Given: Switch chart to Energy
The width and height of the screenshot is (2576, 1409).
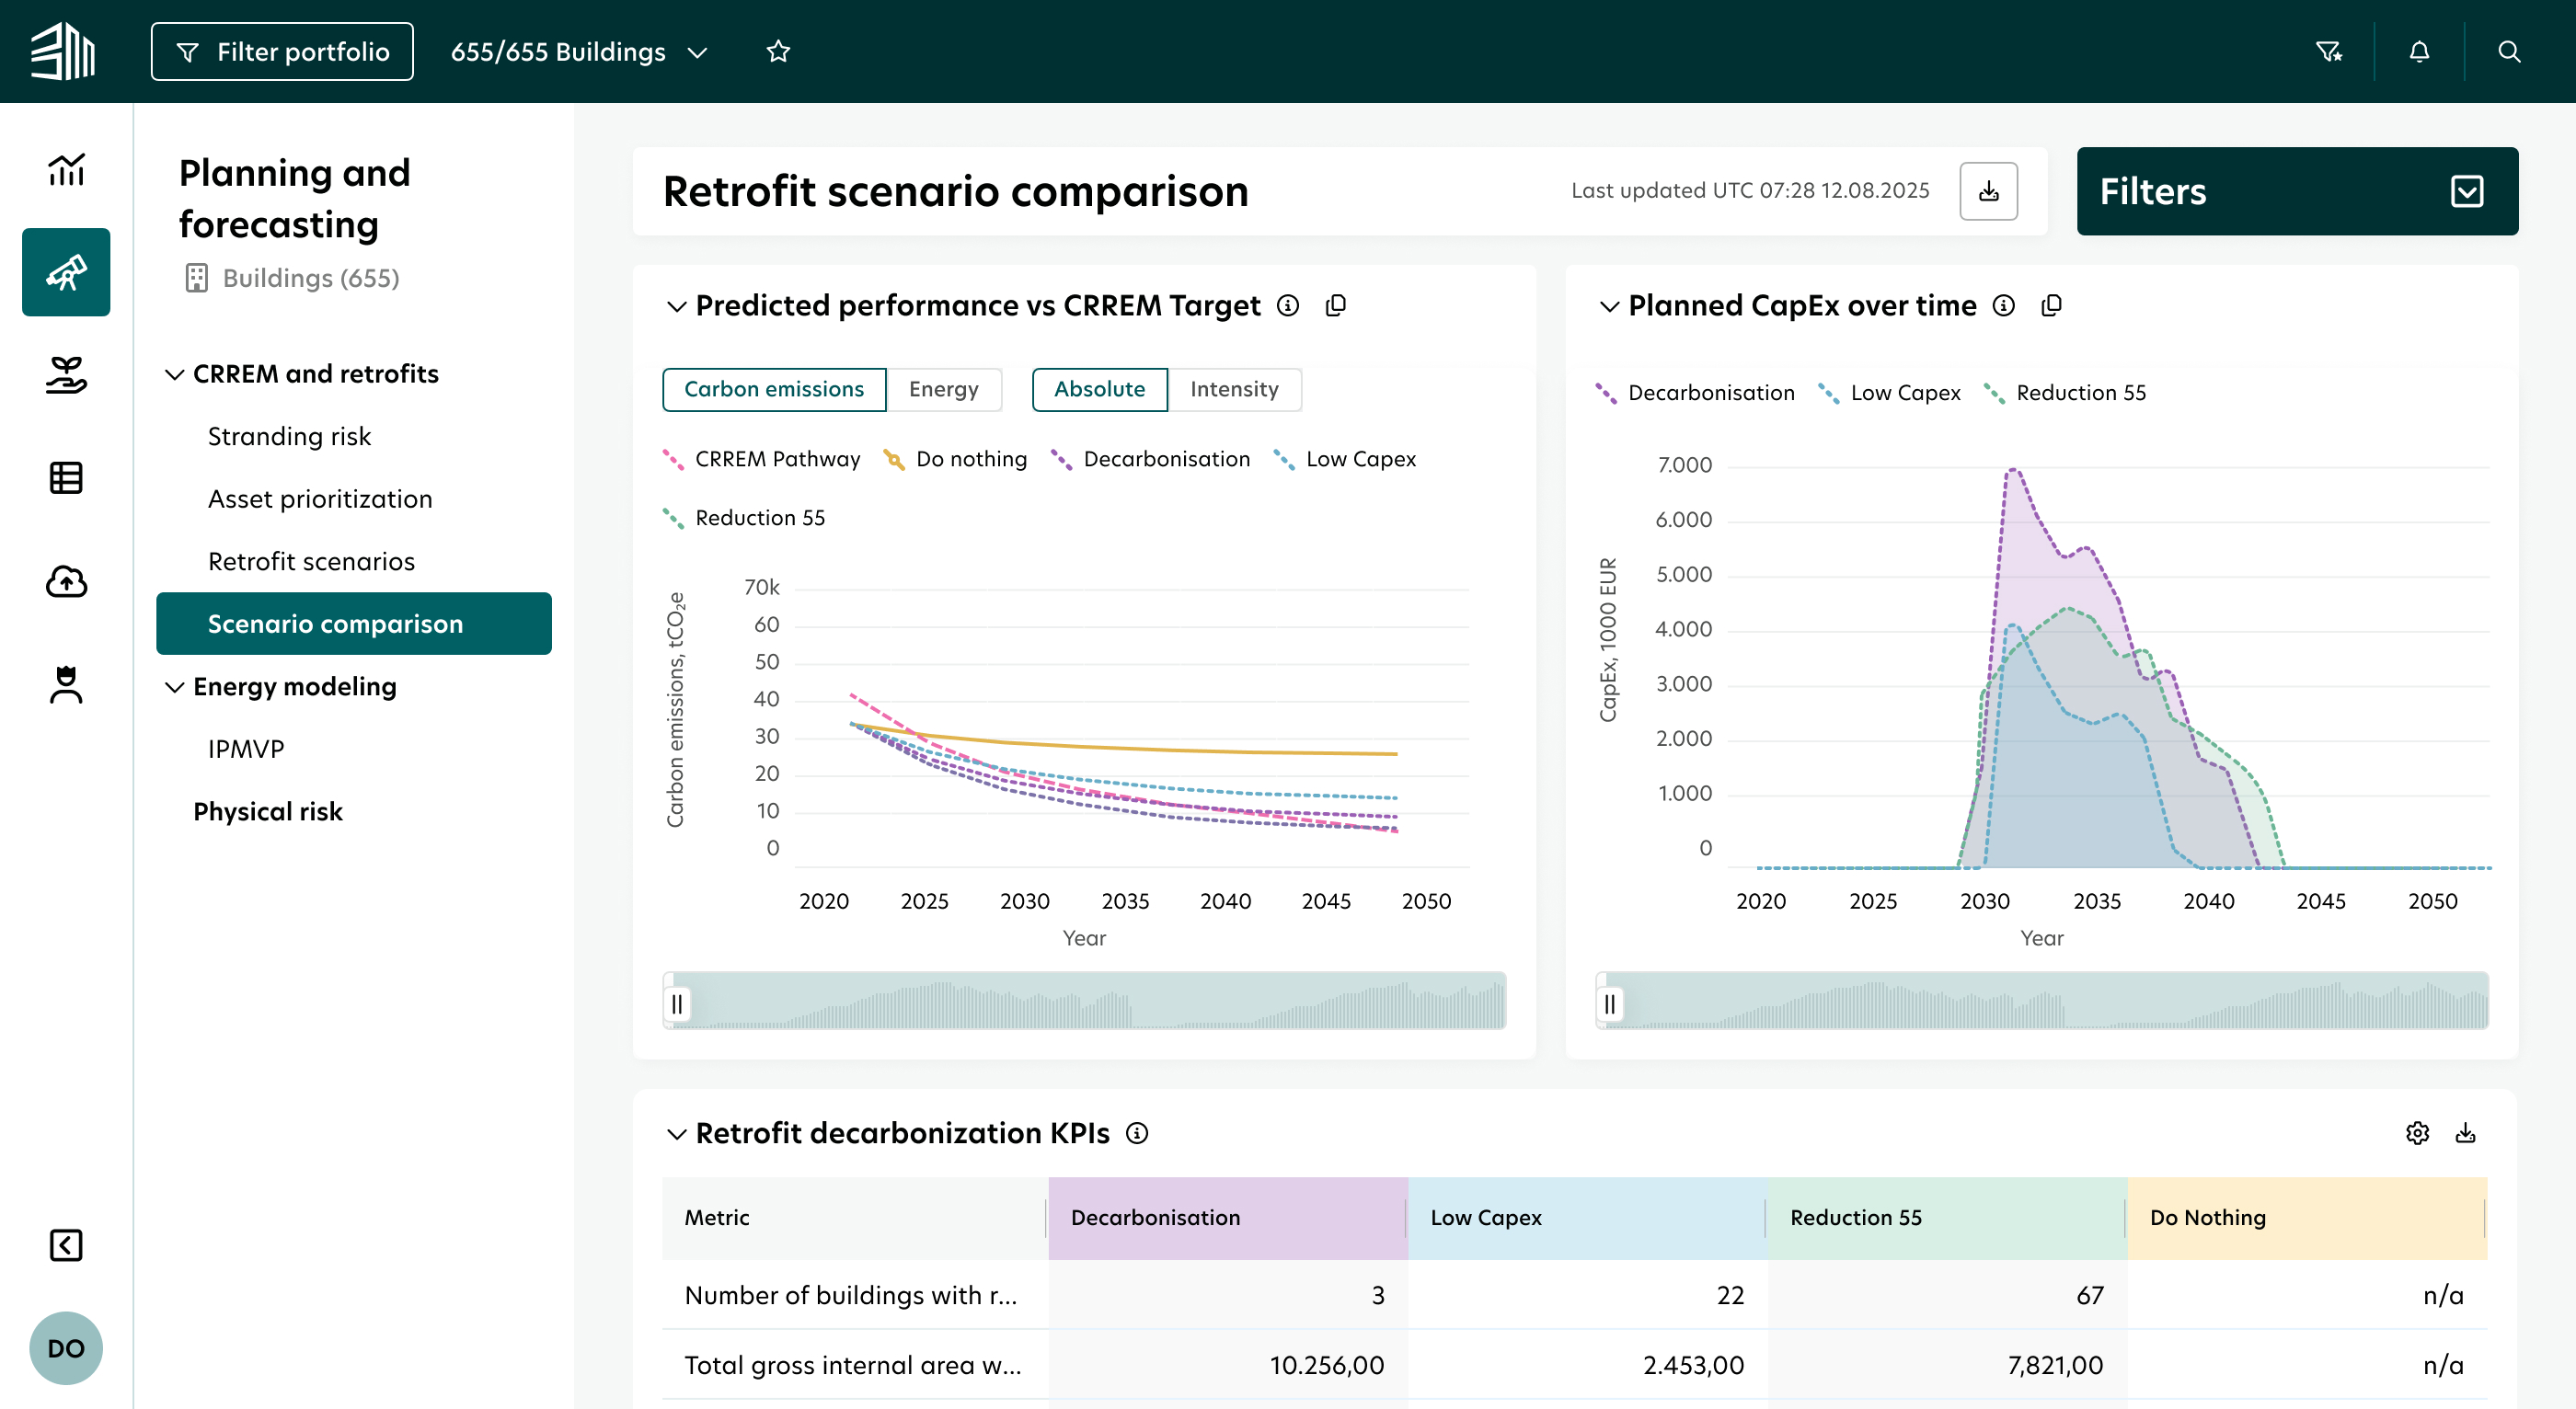Looking at the screenshot, I should 943,389.
